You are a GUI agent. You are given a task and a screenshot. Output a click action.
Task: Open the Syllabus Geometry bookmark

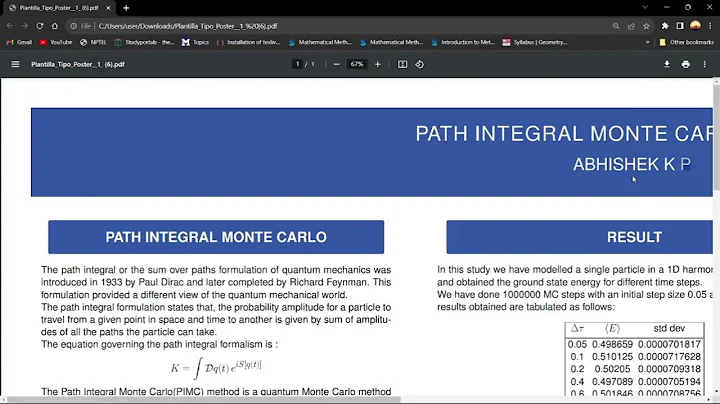point(535,42)
